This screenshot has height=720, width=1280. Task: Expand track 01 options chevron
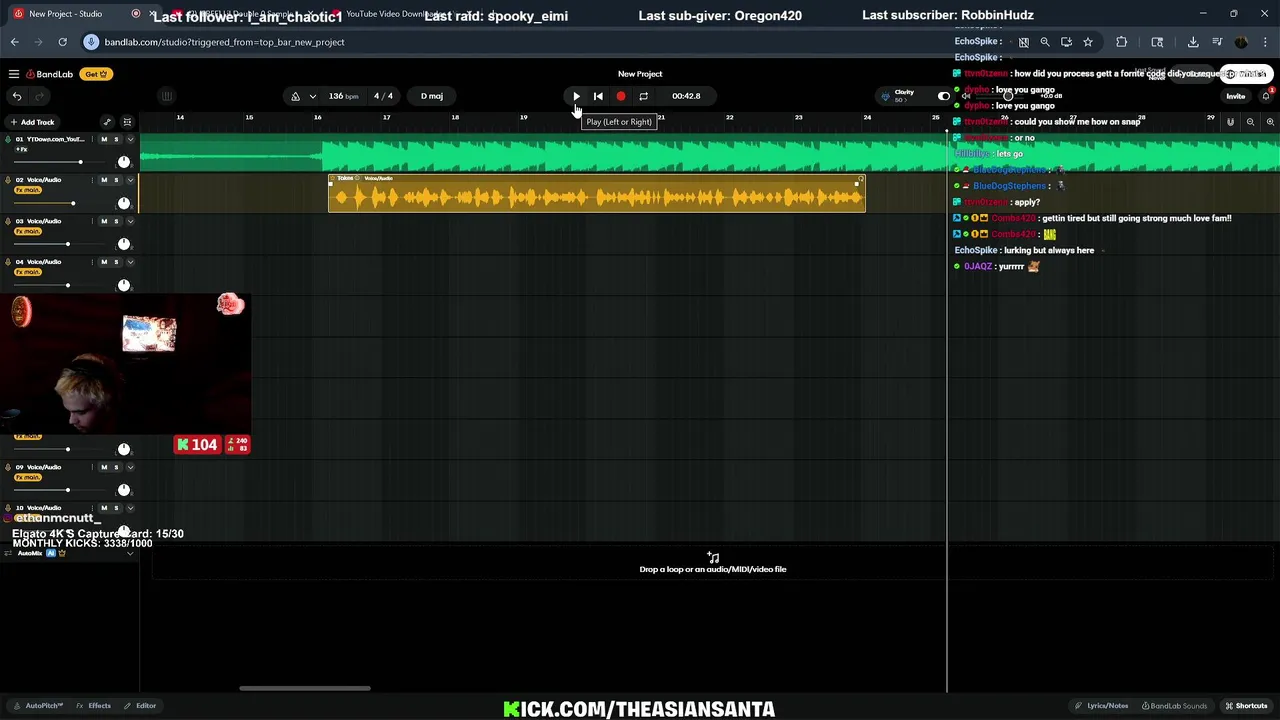(130, 139)
